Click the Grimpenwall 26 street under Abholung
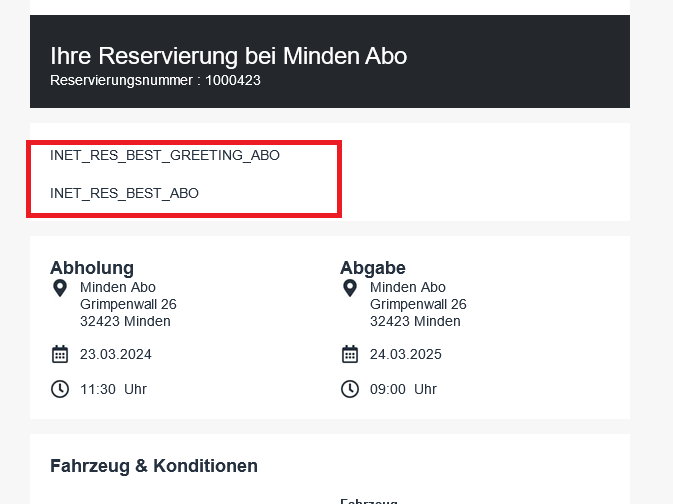673x504 pixels. (128, 304)
